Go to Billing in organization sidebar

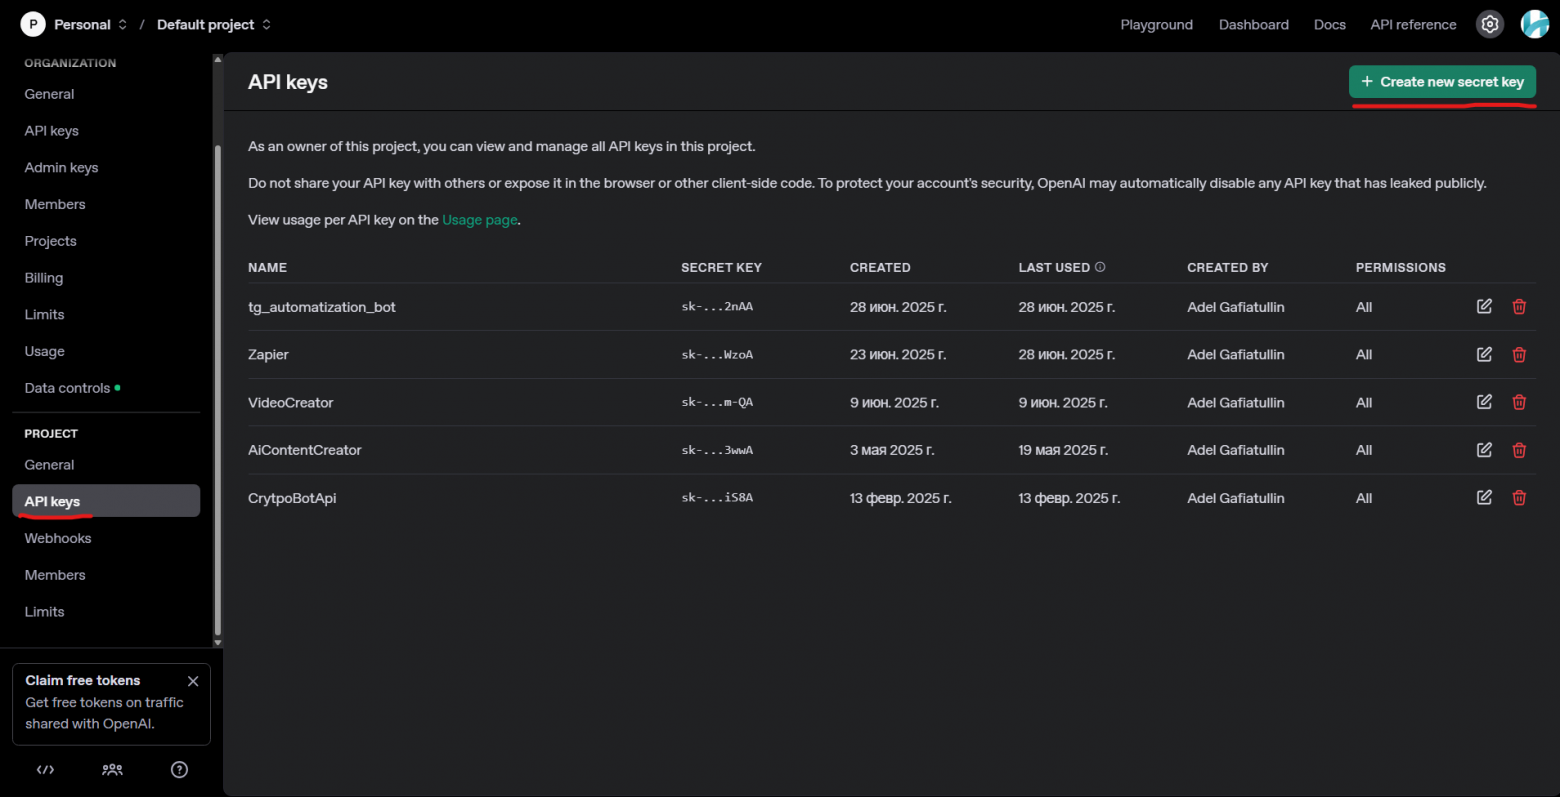click(x=44, y=278)
